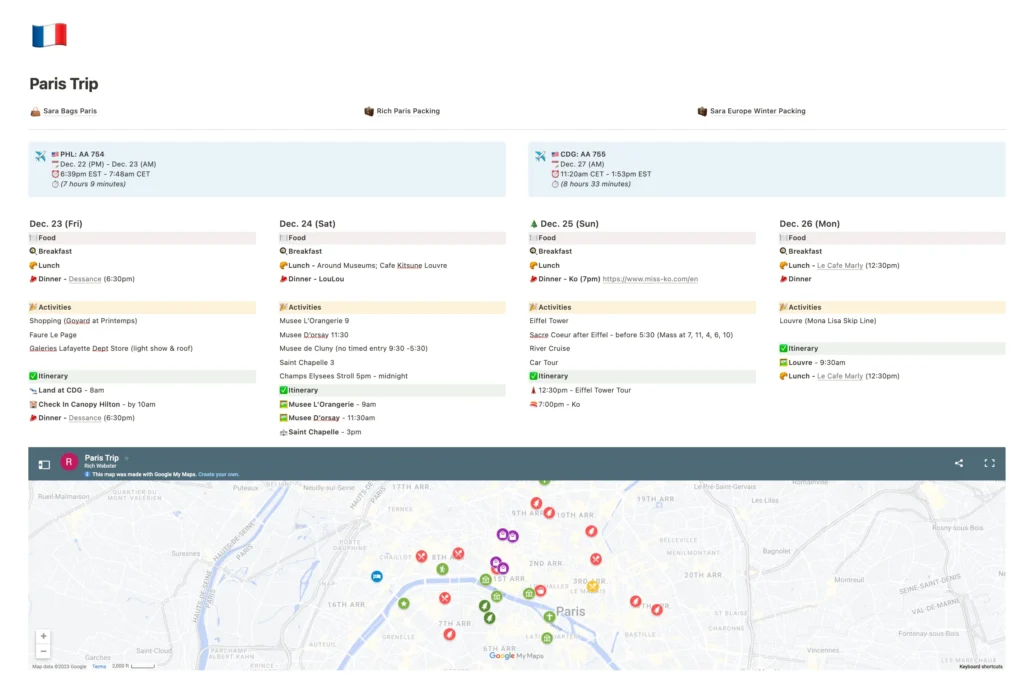The width and height of the screenshot is (1024, 681).
Task: Click 'Dinner - LouLou' in Dec. 24
Action: click(316, 279)
